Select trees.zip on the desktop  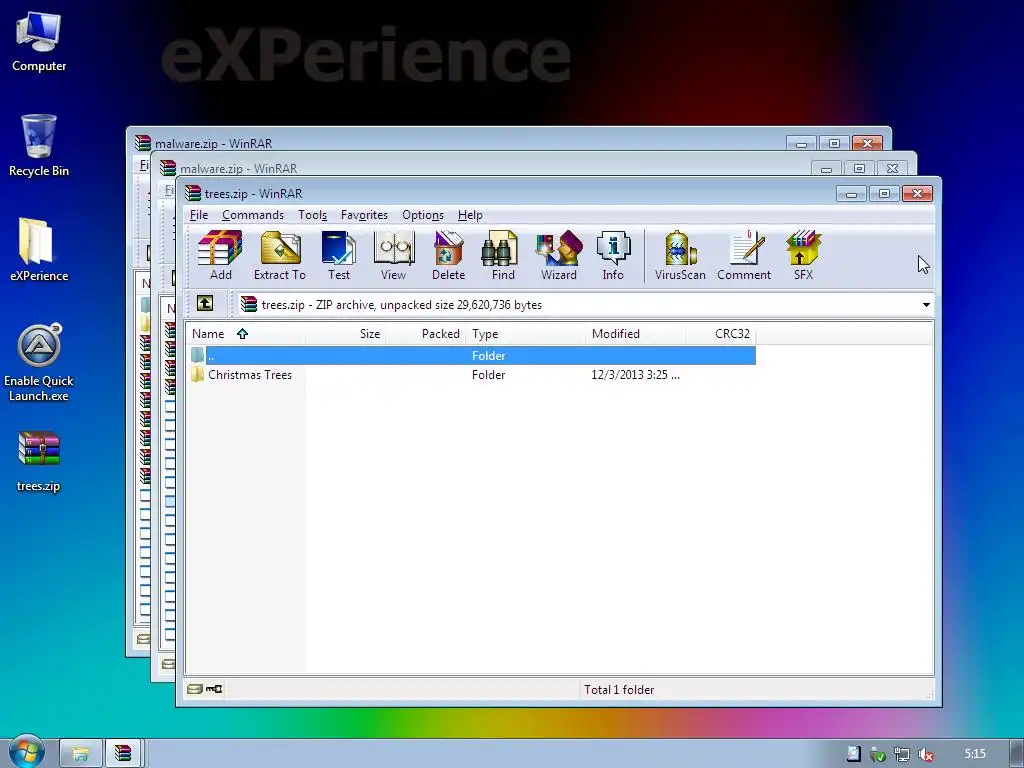pyautogui.click(x=39, y=462)
